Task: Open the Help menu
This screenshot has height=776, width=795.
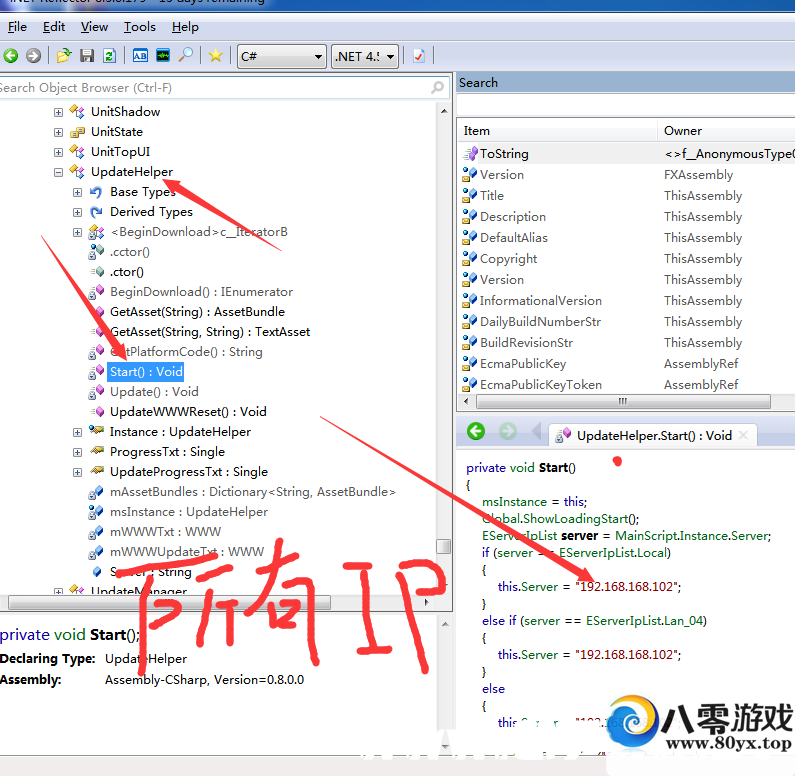Action: pos(185,27)
